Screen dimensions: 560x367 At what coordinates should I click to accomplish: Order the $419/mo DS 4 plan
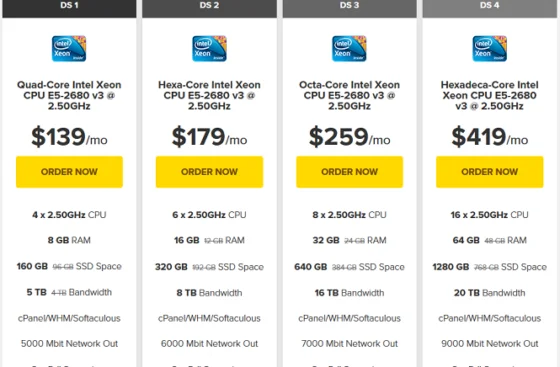(490, 172)
